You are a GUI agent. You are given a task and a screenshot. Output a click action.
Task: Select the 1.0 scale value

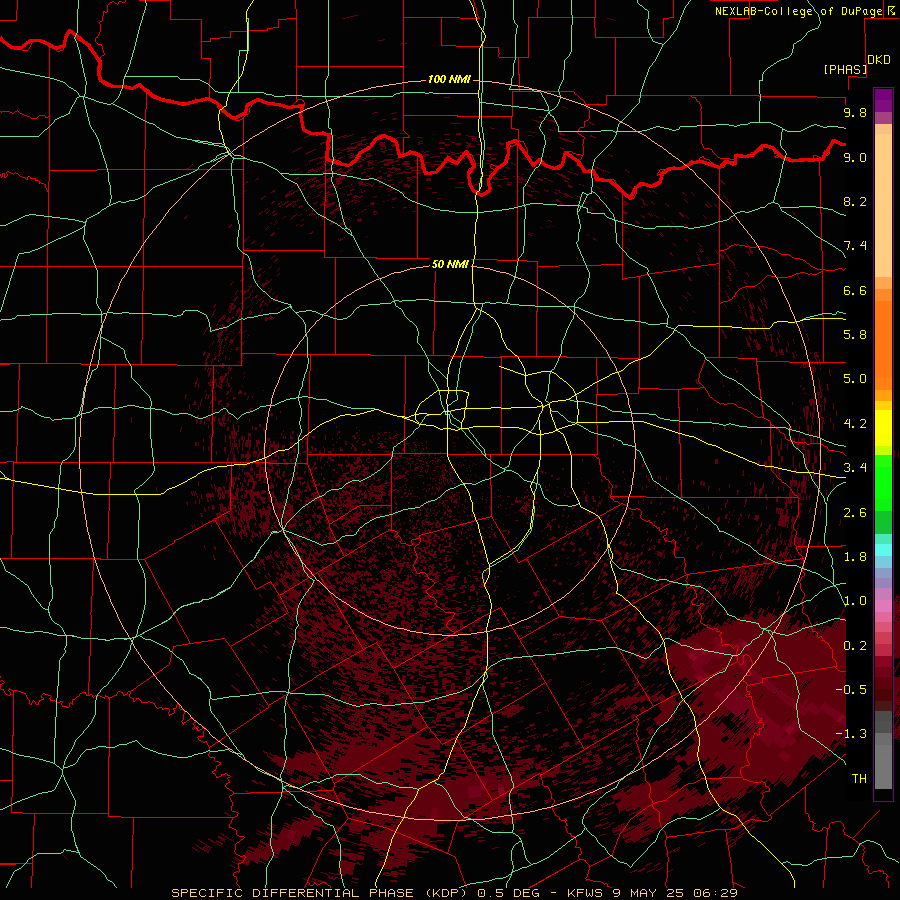pyautogui.click(x=855, y=601)
